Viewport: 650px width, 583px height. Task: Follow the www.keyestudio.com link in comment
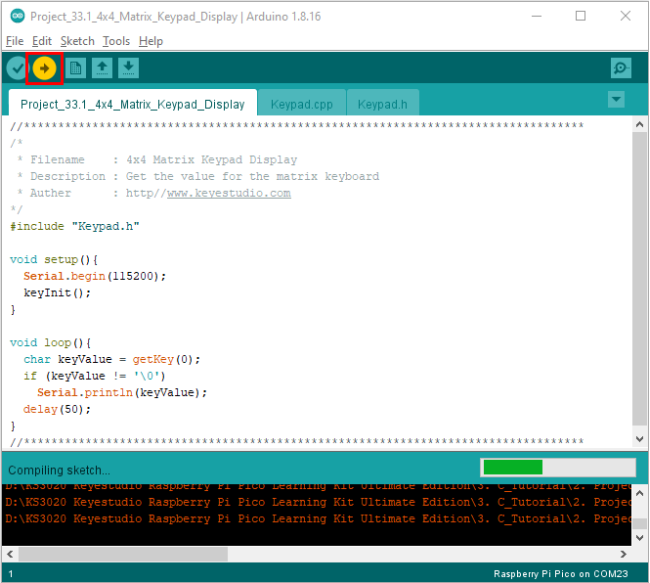click(229, 193)
